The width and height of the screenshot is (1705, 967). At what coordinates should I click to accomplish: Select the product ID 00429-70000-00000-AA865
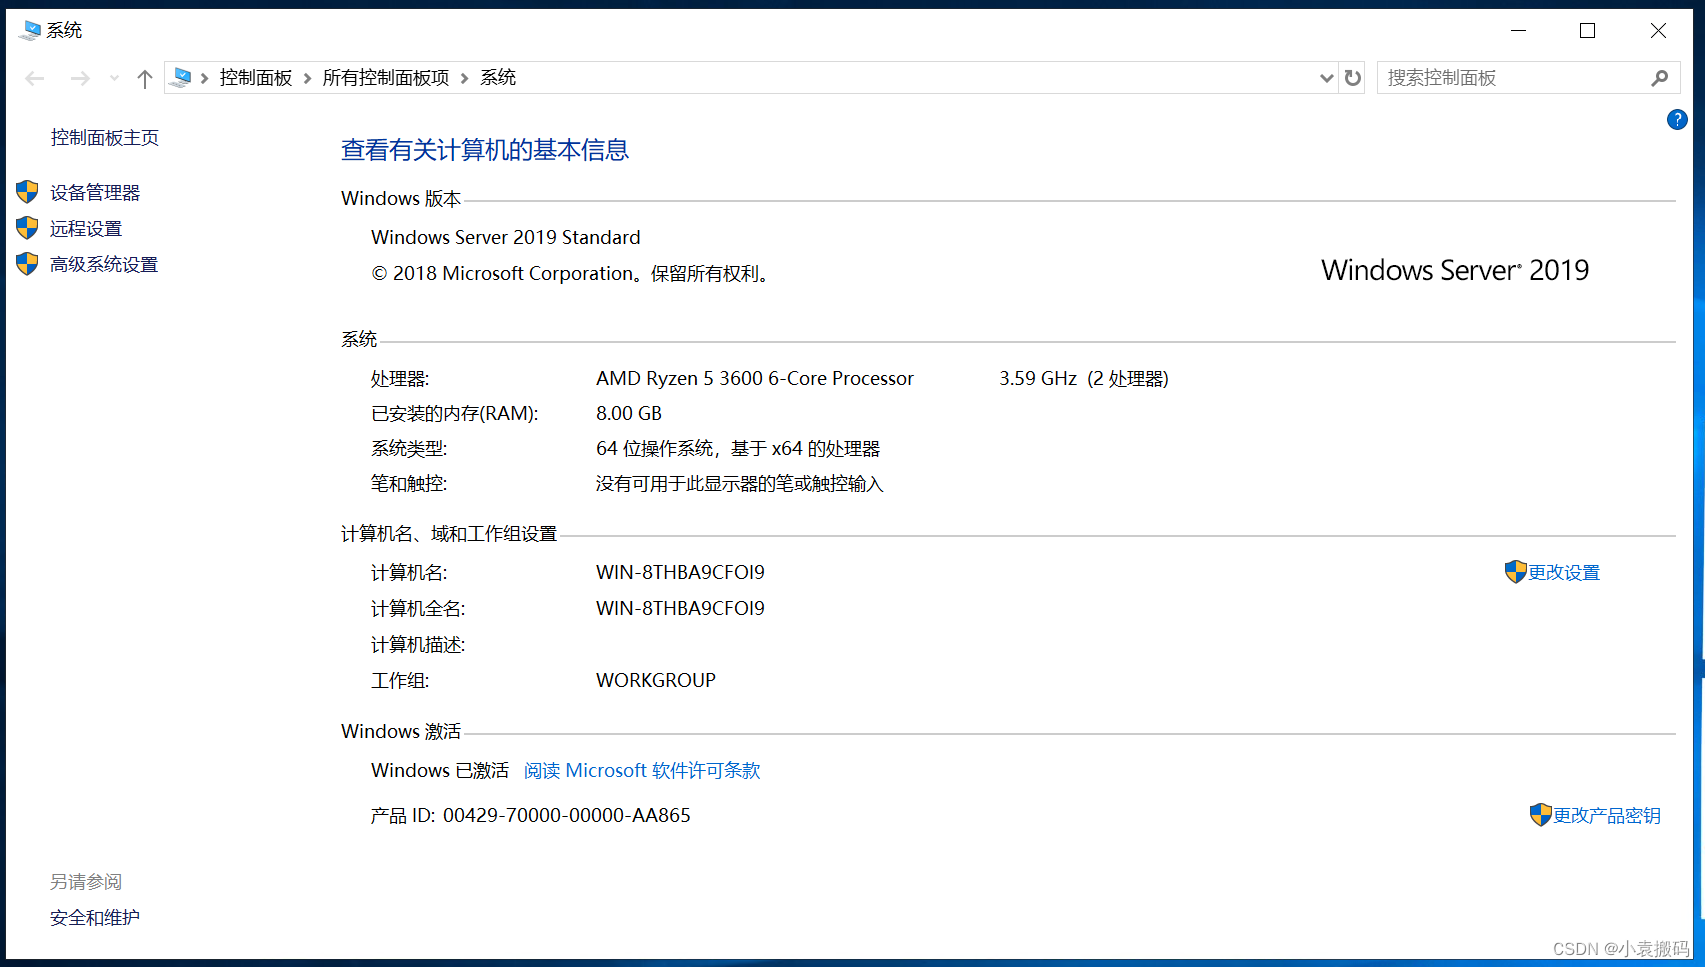567,816
